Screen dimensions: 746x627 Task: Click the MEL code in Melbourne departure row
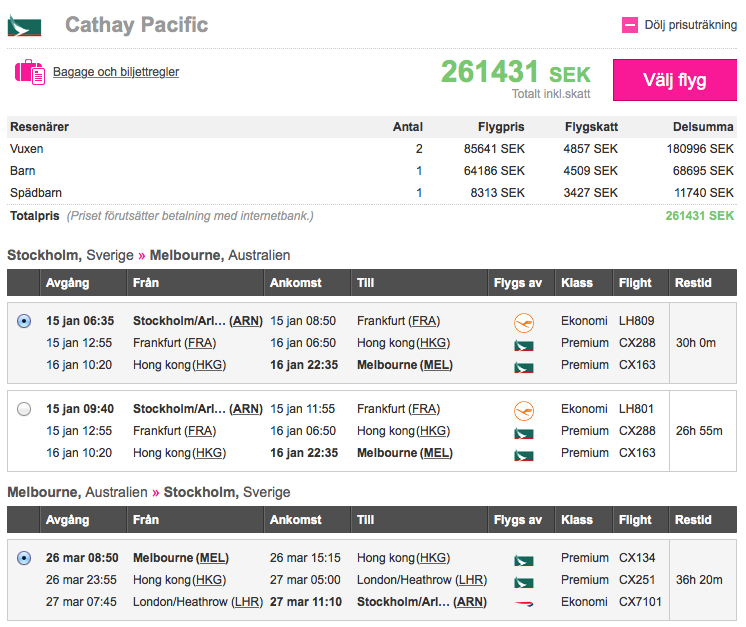212,558
